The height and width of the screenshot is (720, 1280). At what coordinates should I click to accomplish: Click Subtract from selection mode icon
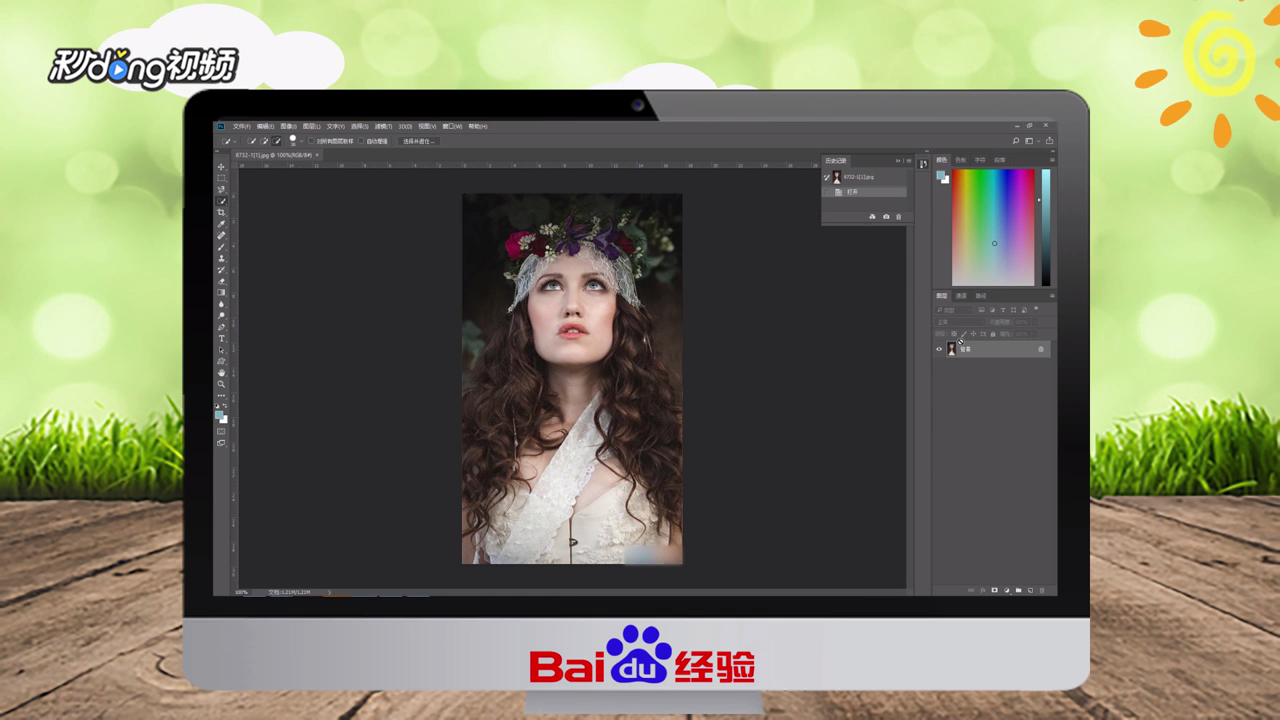coord(276,141)
